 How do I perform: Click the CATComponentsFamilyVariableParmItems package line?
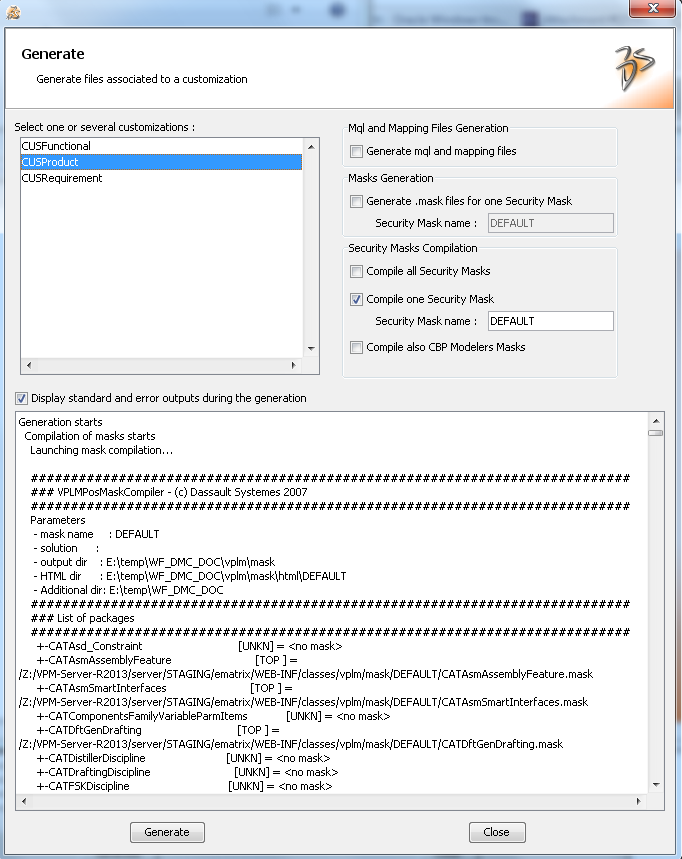coord(213,717)
